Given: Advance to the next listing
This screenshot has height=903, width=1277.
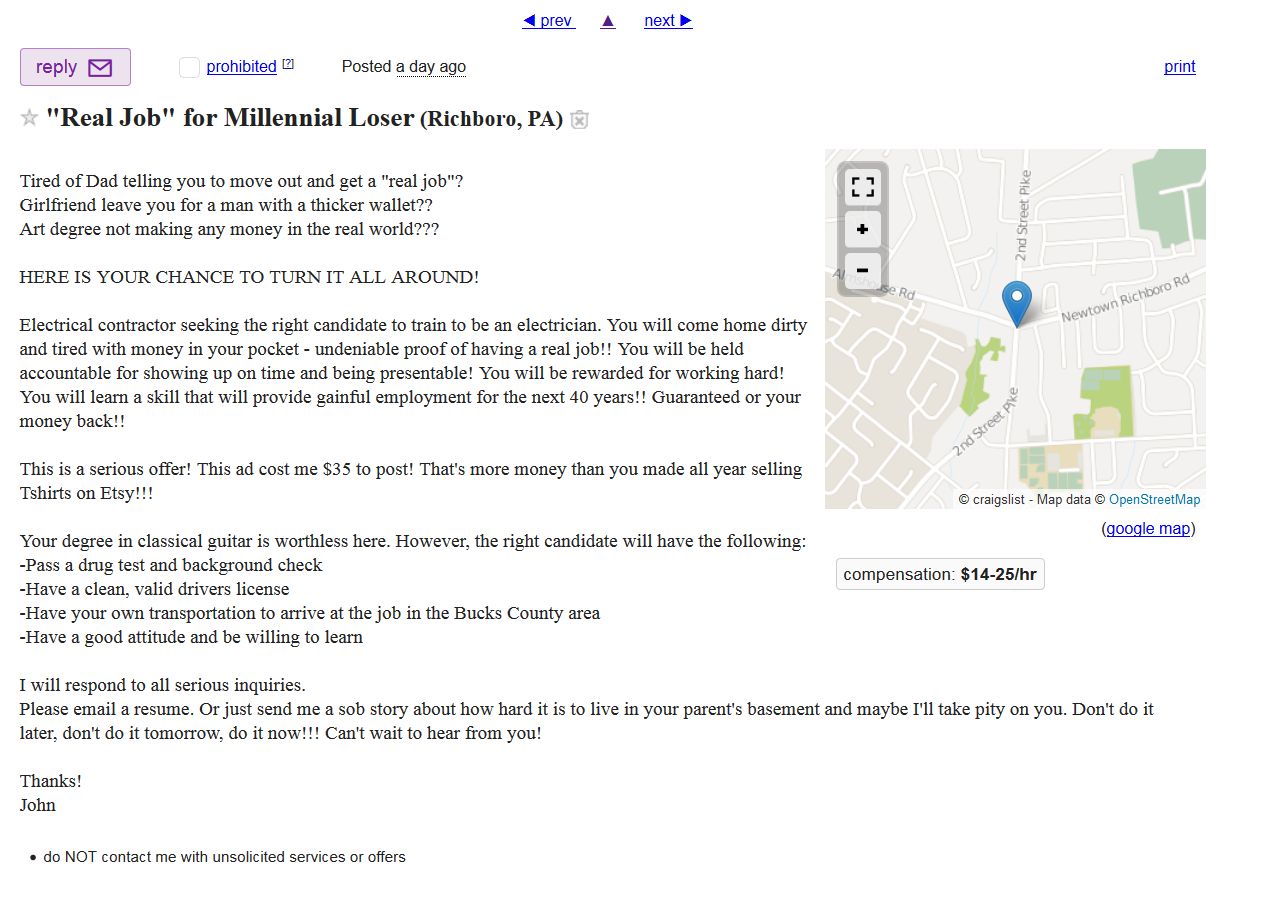Looking at the screenshot, I should [x=666, y=20].
